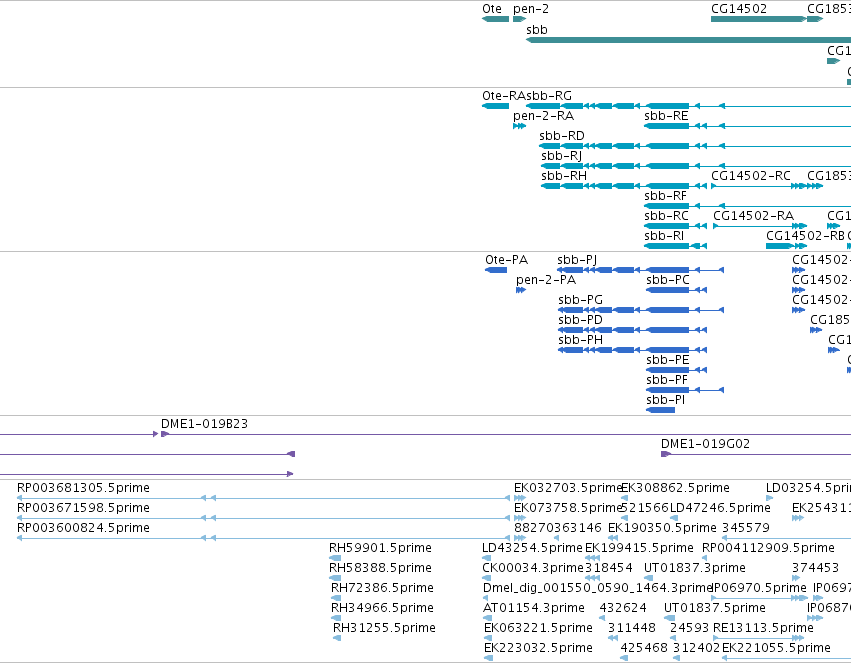Click the RH58388.5prime EST label

(x=380, y=568)
